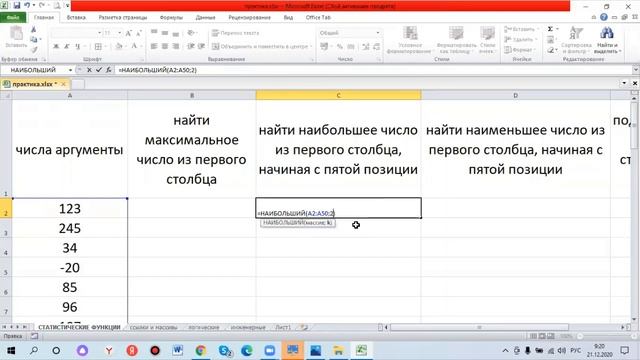Open Conditional Formatting (Условное форматирование)

click(x=409, y=40)
